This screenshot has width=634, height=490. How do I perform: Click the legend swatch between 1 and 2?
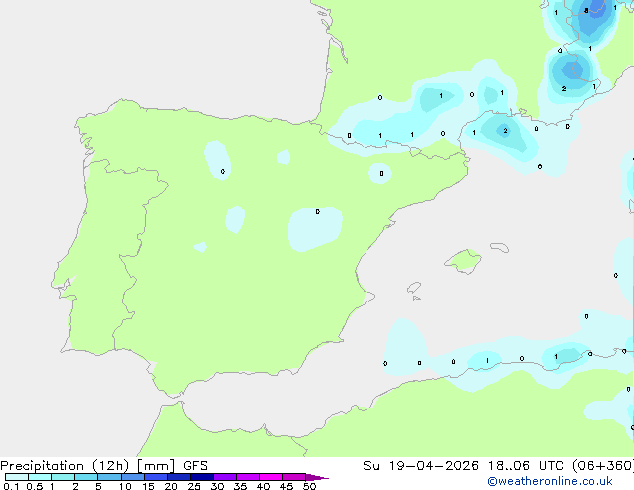point(63,477)
